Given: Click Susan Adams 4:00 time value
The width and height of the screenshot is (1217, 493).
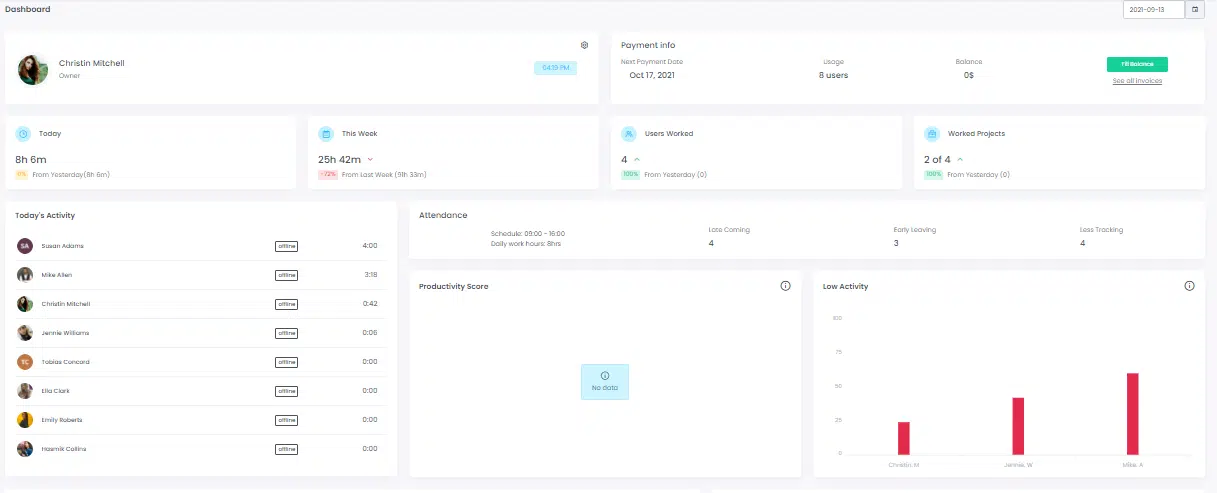Looking at the screenshot, I should [x=370, y=246].
